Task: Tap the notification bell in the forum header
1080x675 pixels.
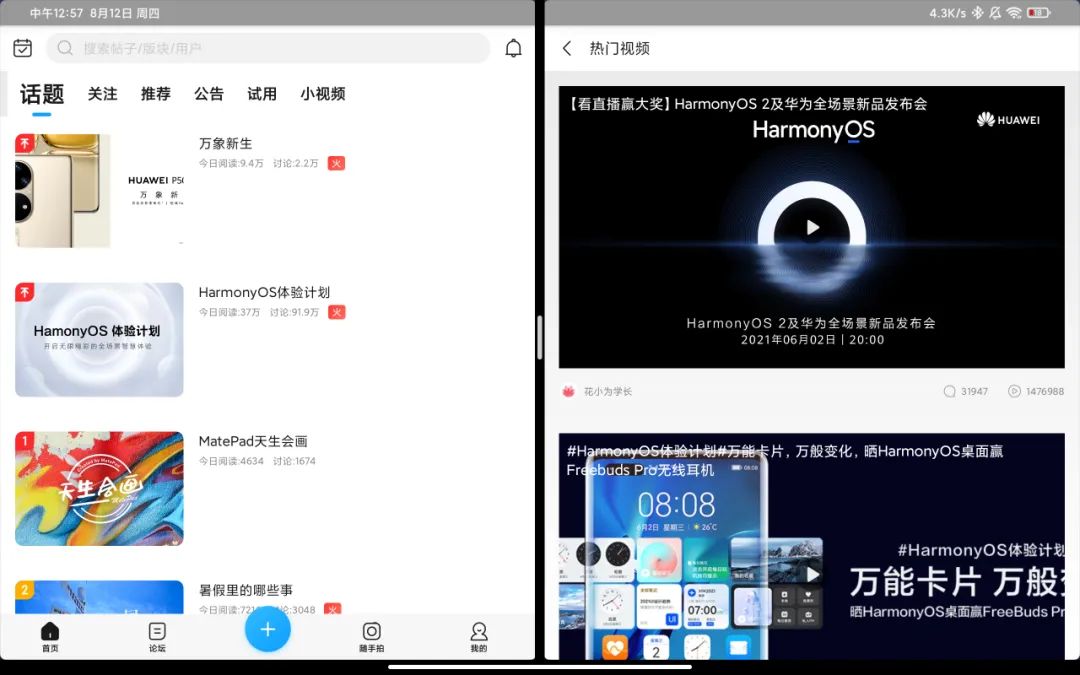Action: click(513, 48)
